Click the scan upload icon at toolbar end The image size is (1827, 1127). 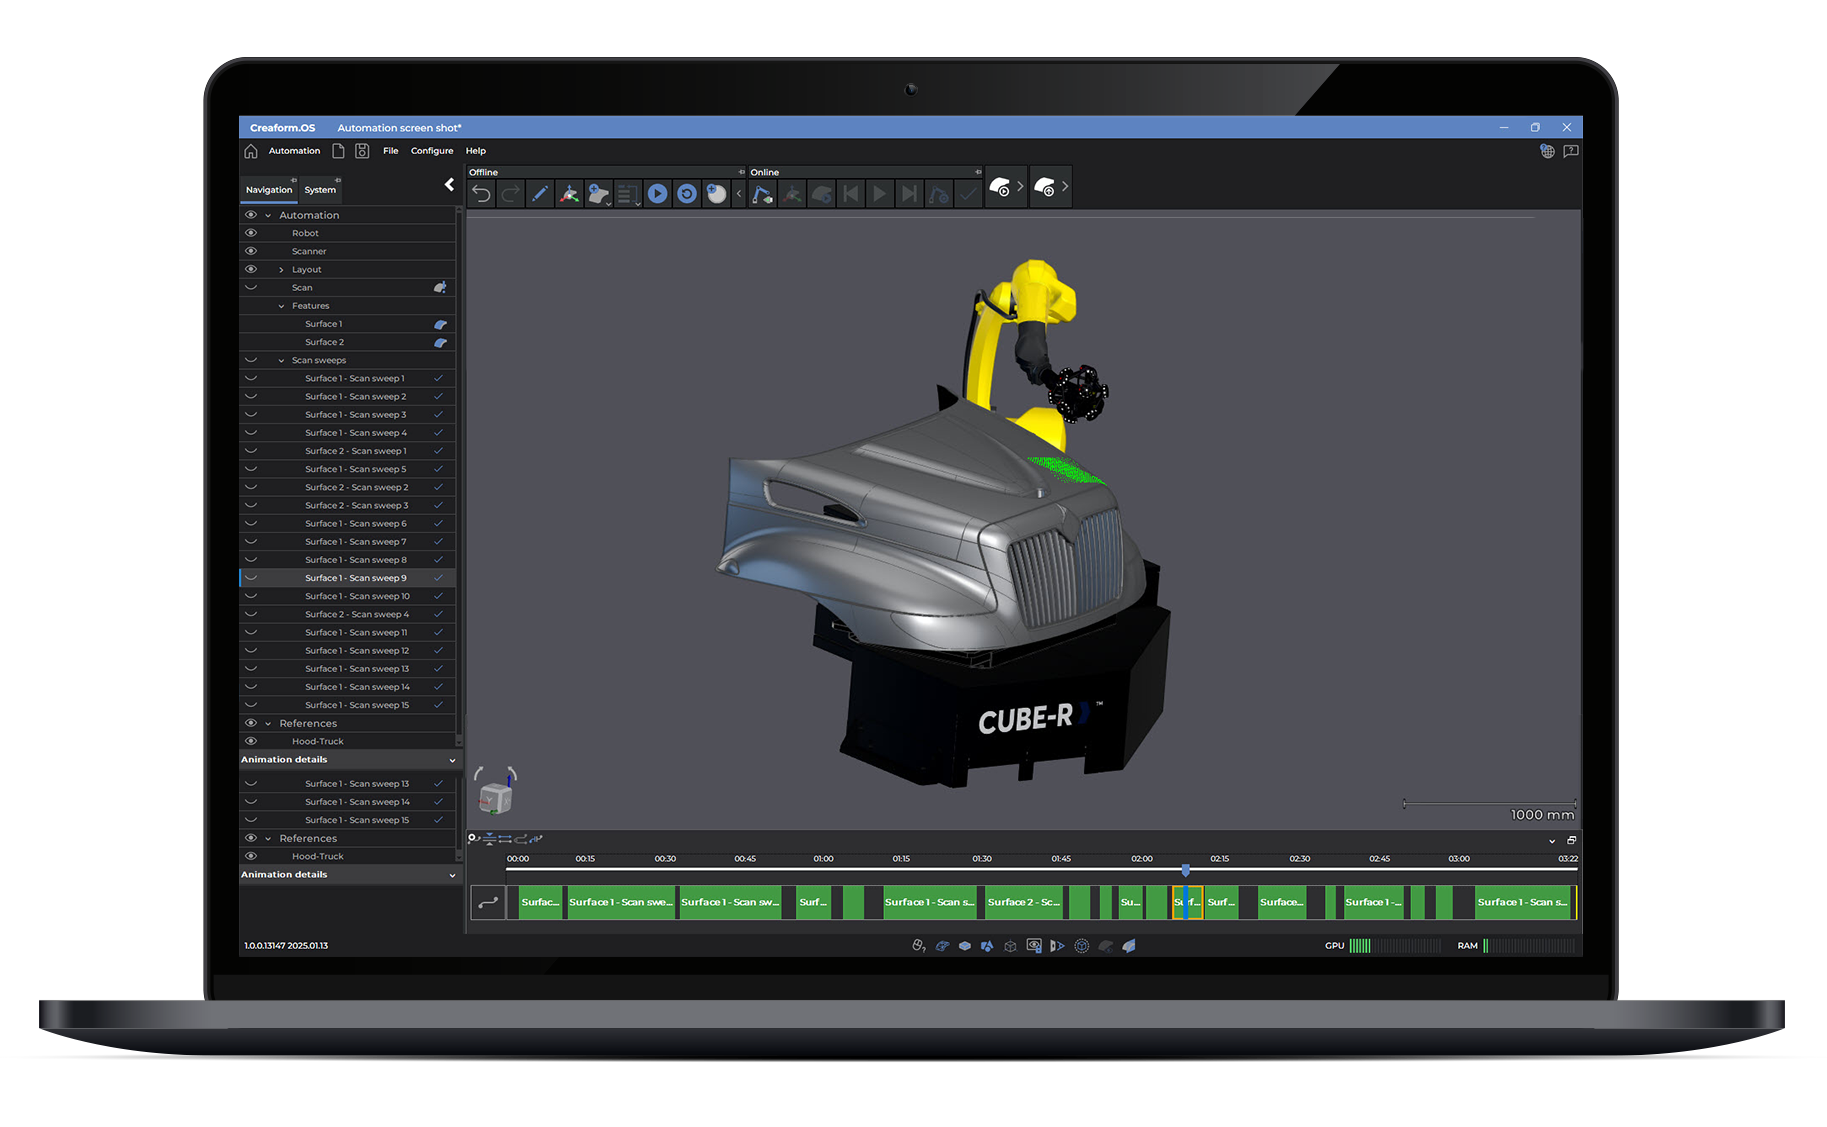1044,187
